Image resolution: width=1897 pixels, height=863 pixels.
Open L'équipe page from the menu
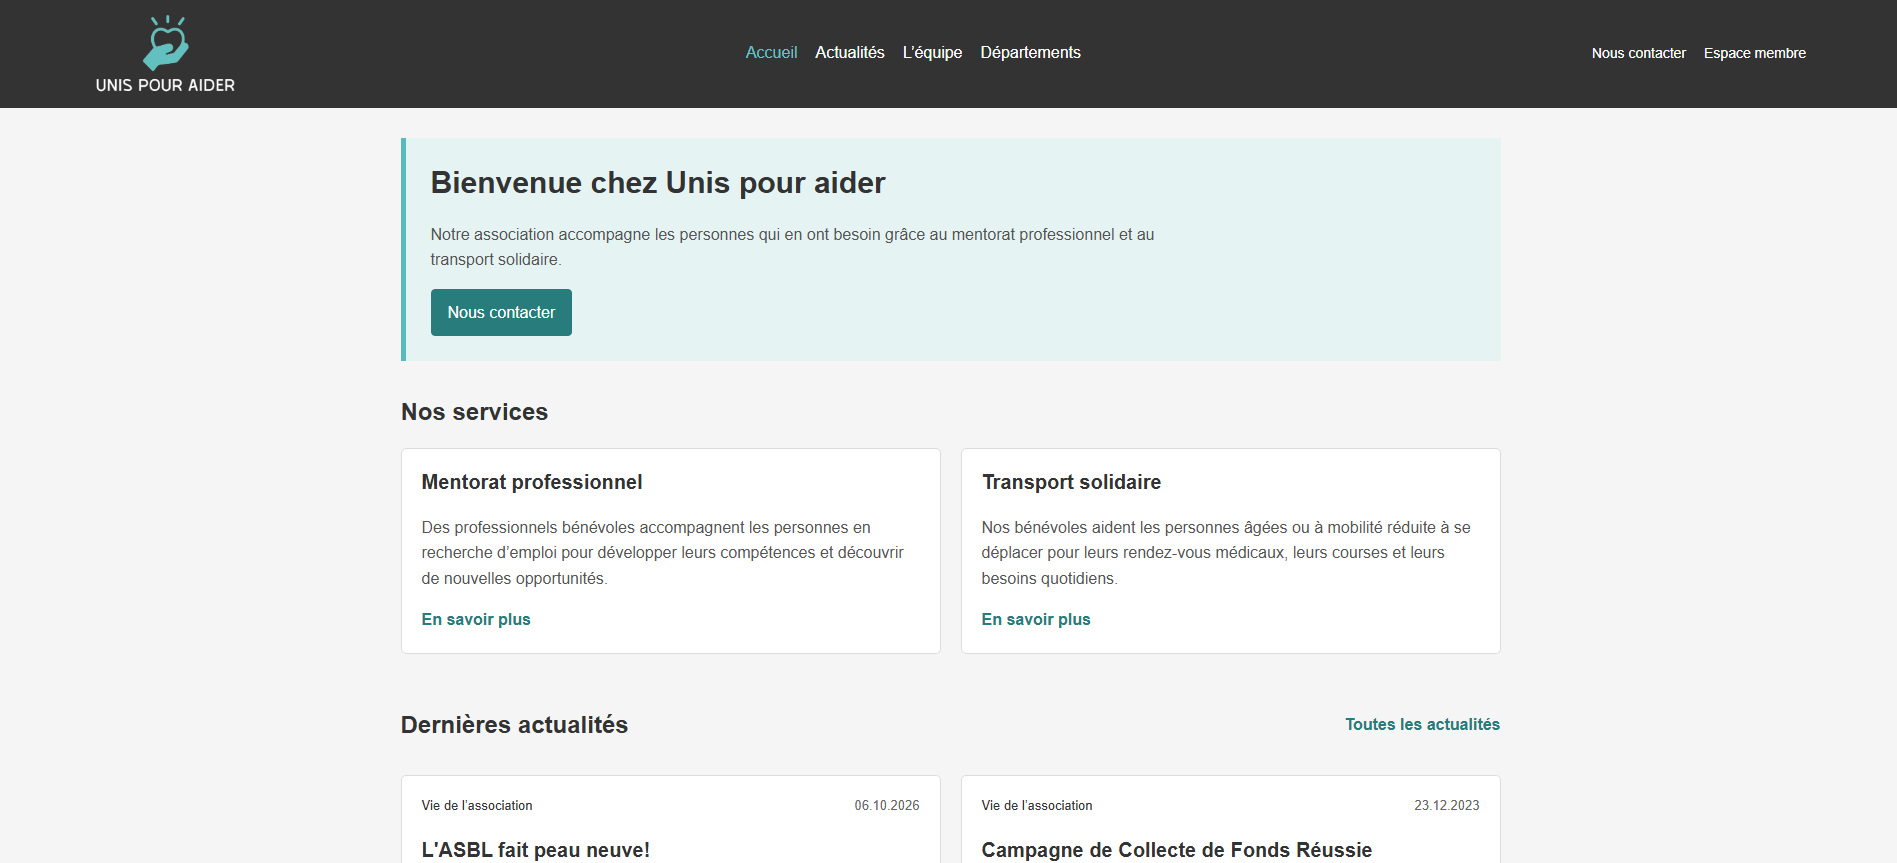click(x=932, y=53)
